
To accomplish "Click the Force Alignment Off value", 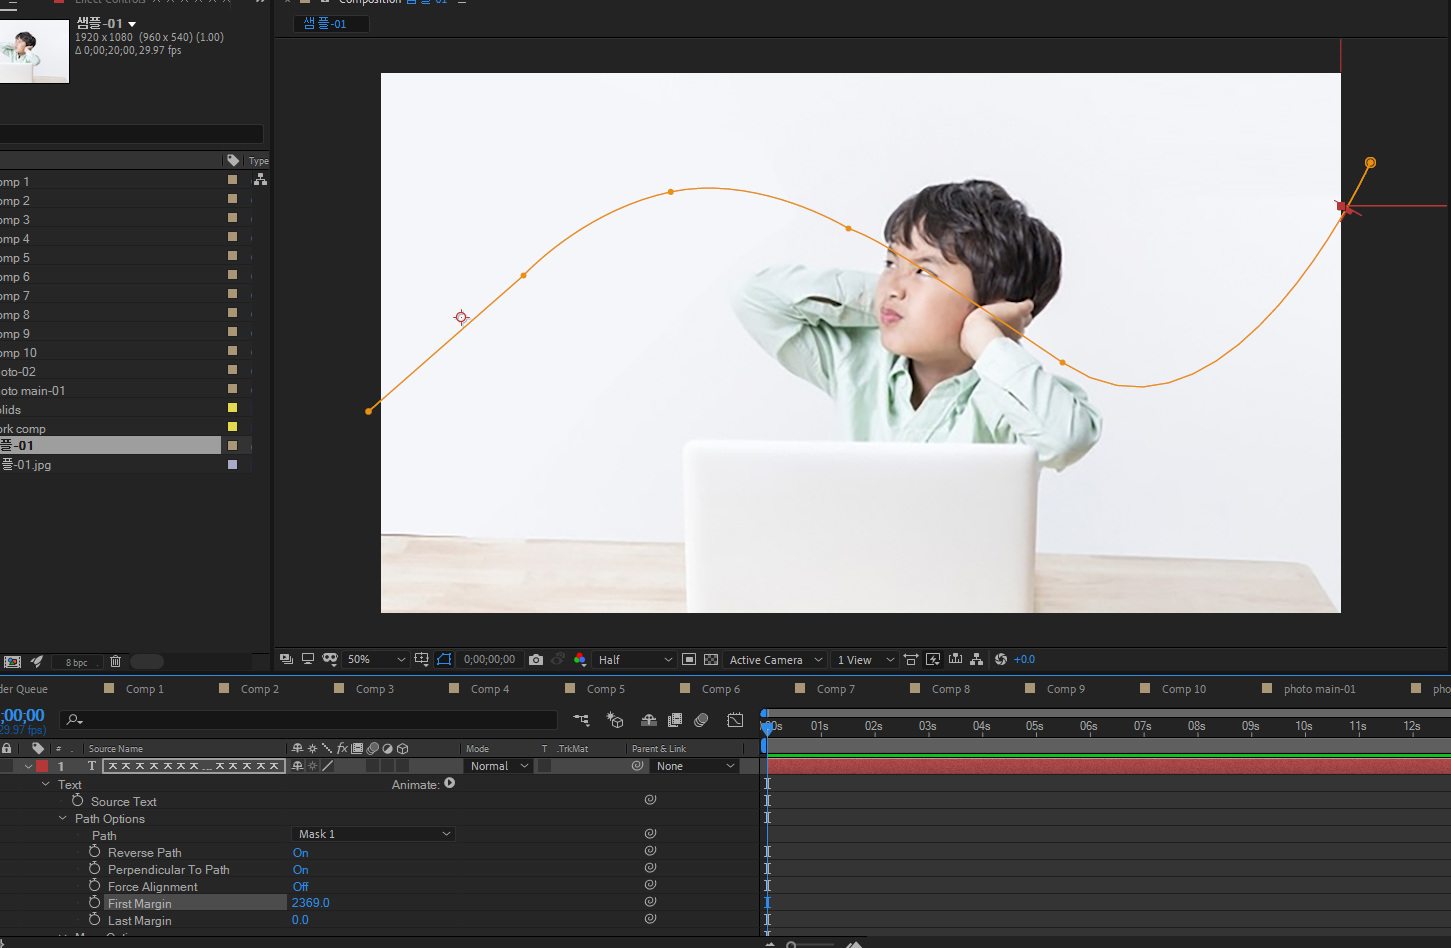I will point(300,887).
